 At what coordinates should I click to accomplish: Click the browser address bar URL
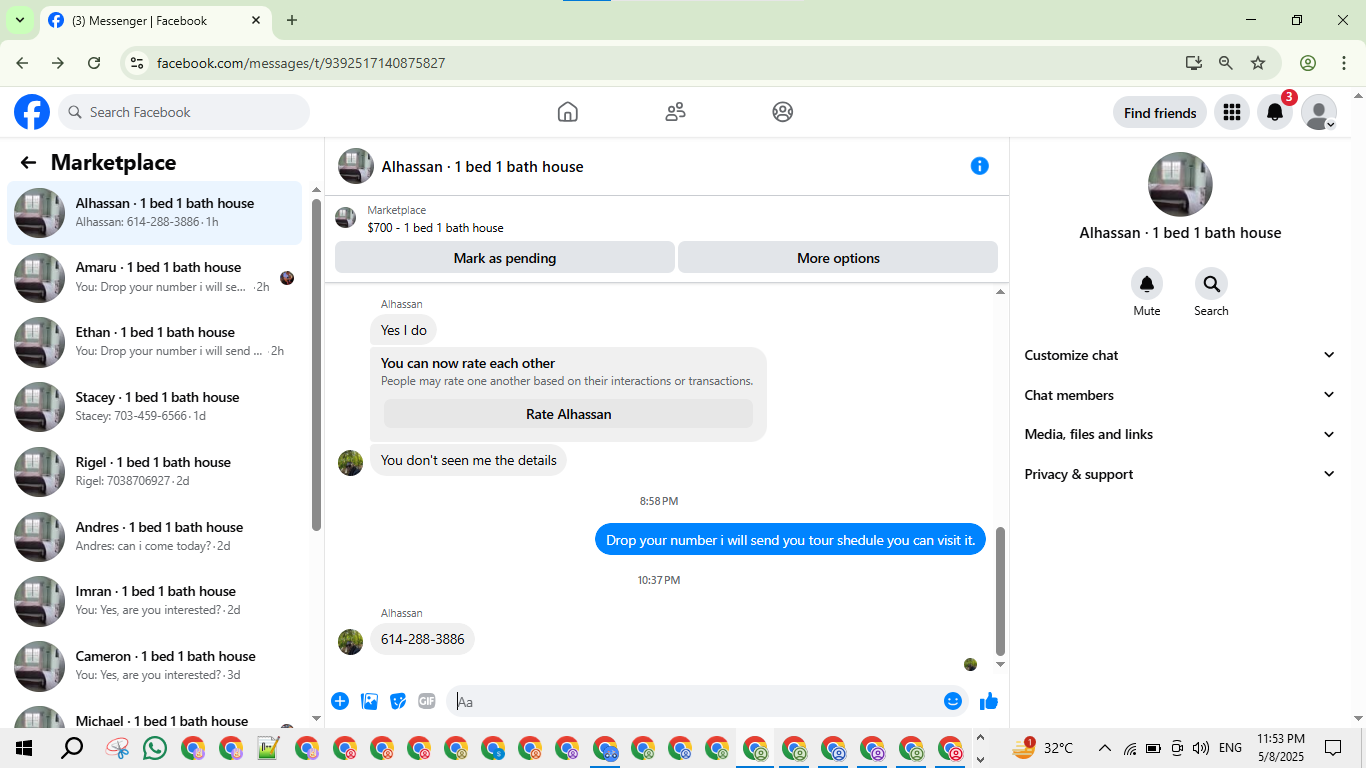[301, 63]
